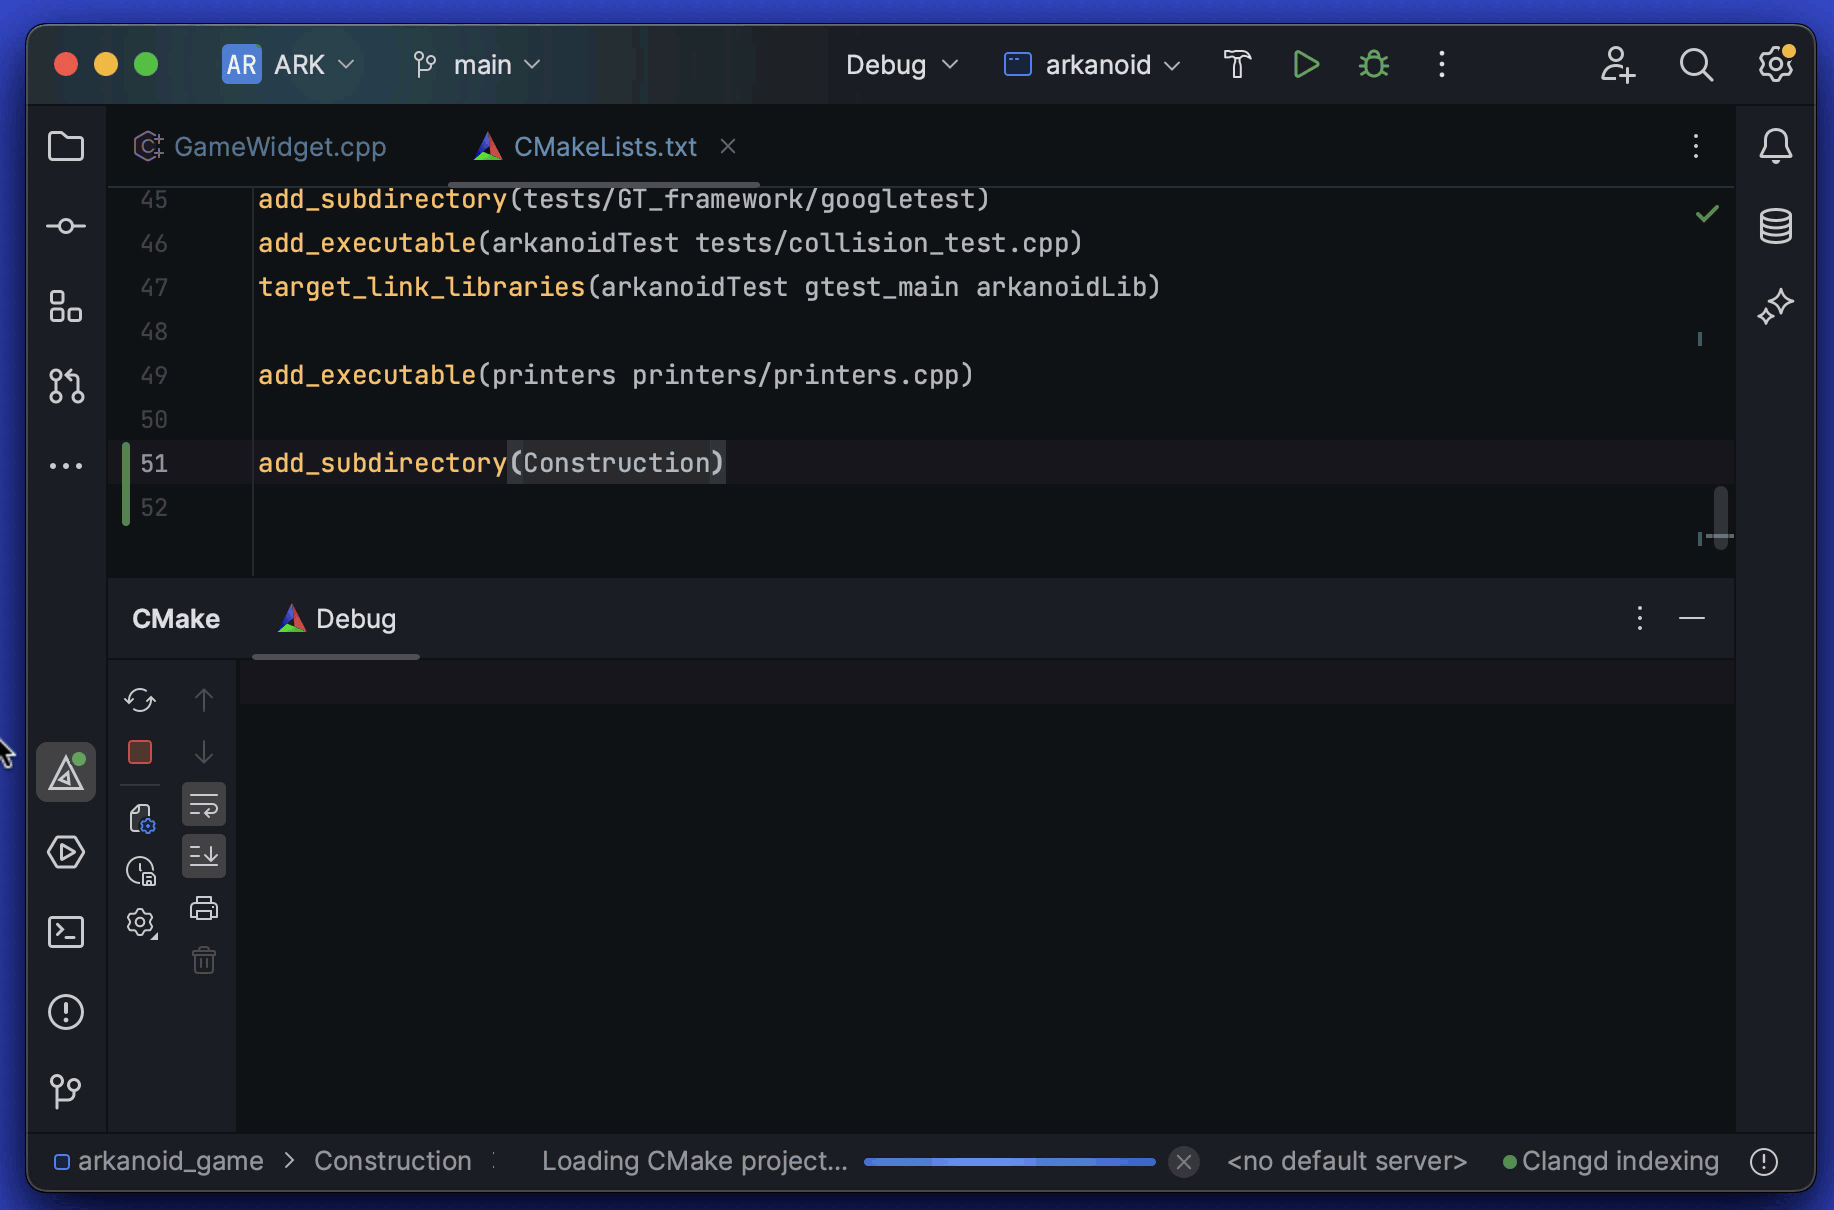Open the Debug run configuration dropdown

coord(900,64)
